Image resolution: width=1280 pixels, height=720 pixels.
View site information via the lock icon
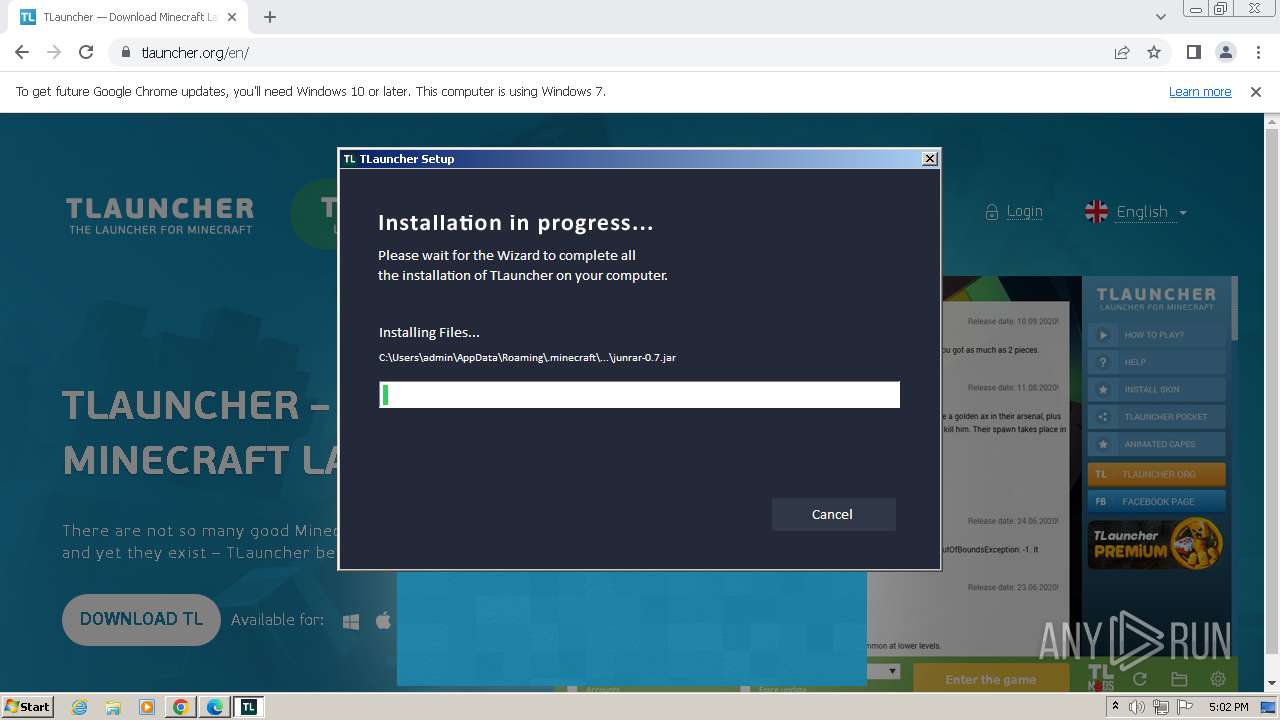126,52
